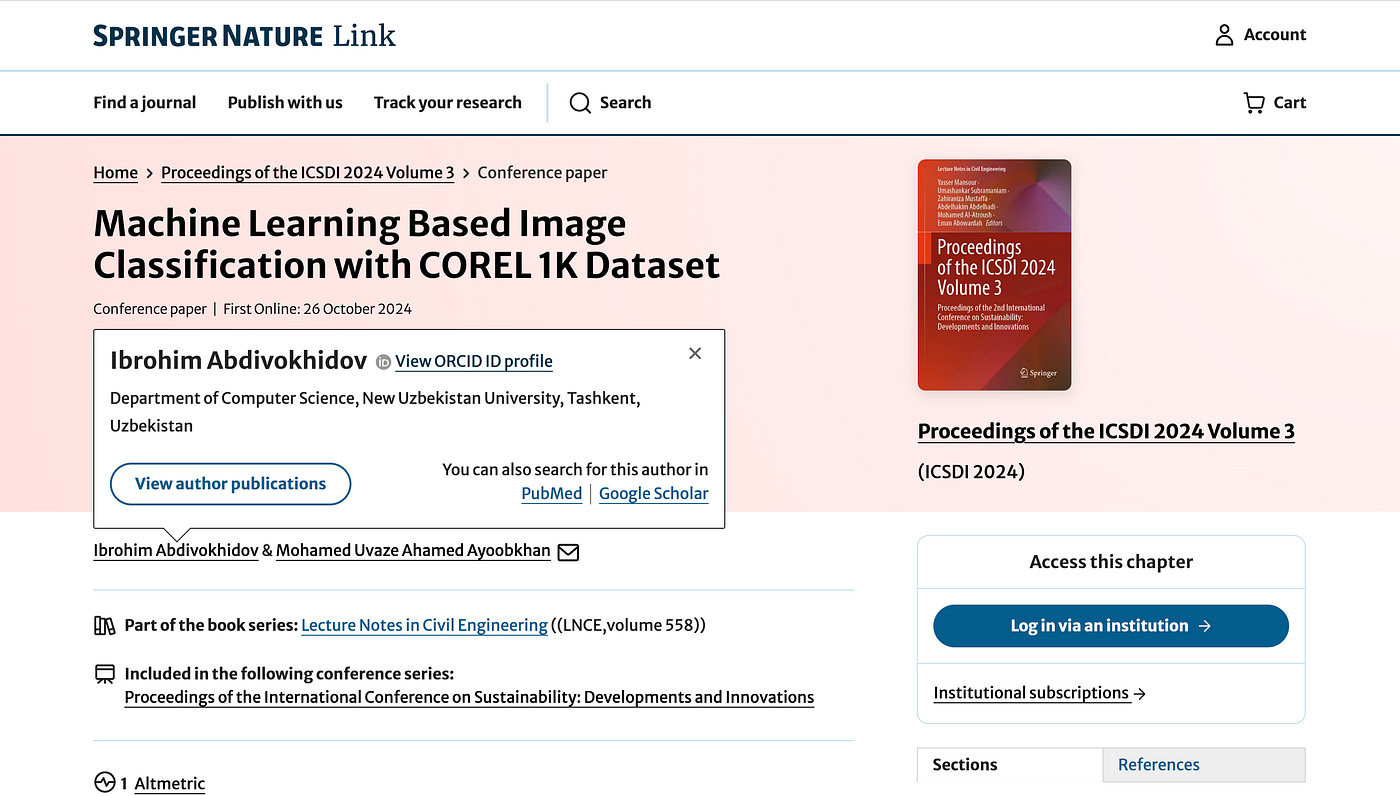Go to Home breadcrumb link

tap(116, 172)
